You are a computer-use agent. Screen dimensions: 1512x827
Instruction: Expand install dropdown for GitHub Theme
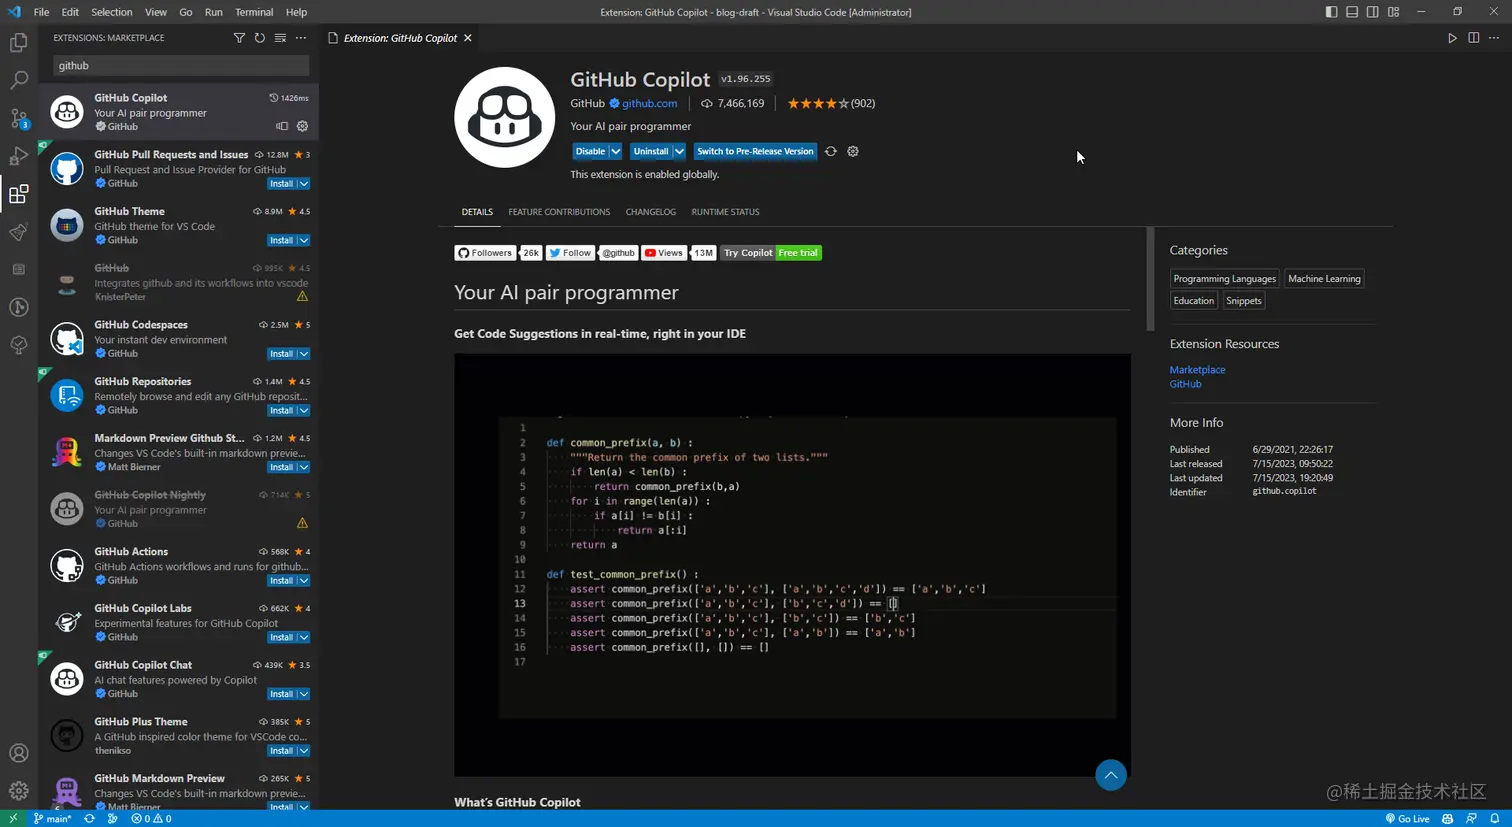click(x=304, y=241)
